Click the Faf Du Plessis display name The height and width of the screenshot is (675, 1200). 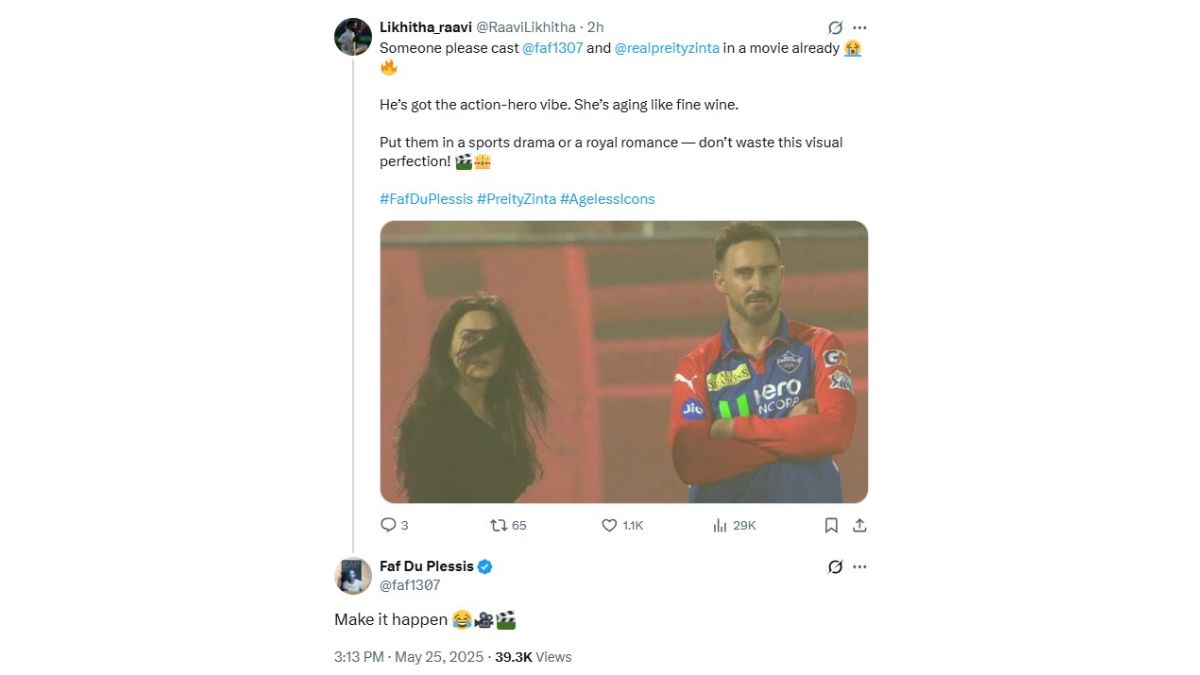pyautogui.click(x=426, y=567)
